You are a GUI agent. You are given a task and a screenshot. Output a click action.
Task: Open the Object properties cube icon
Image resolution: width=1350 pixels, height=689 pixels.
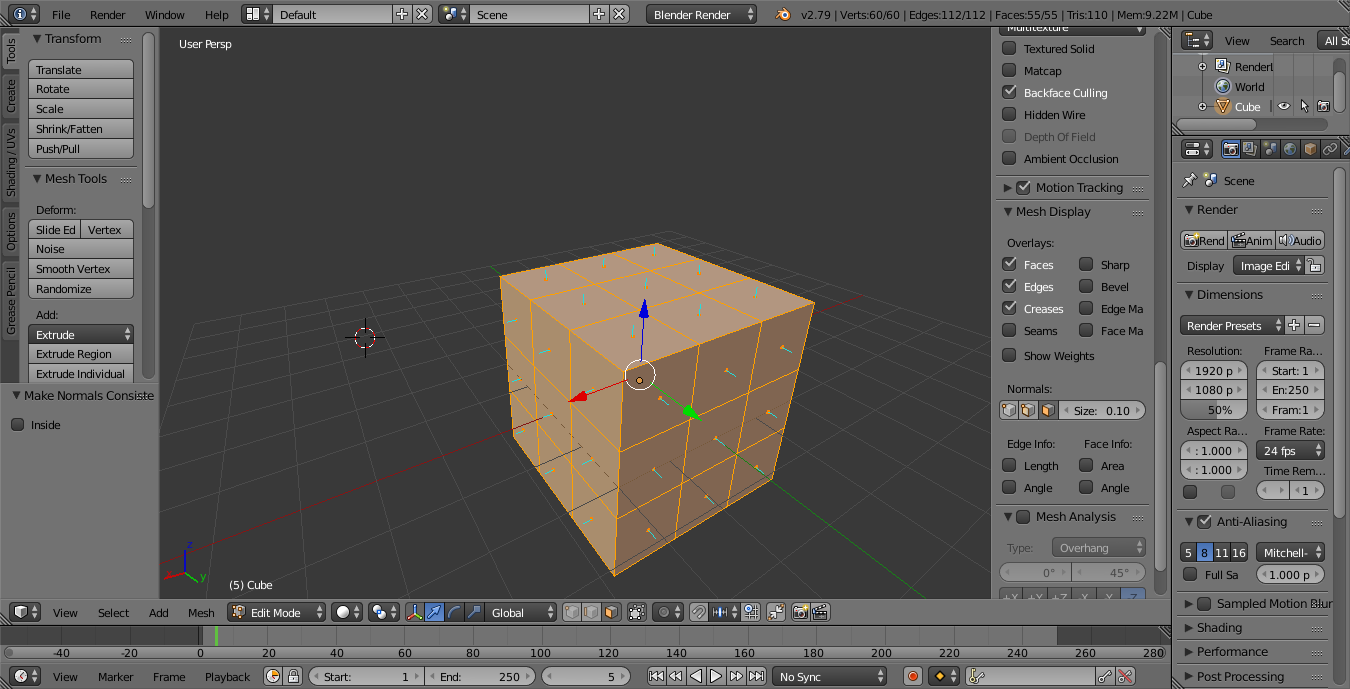pyautogui.click(x=1310, y=149)
